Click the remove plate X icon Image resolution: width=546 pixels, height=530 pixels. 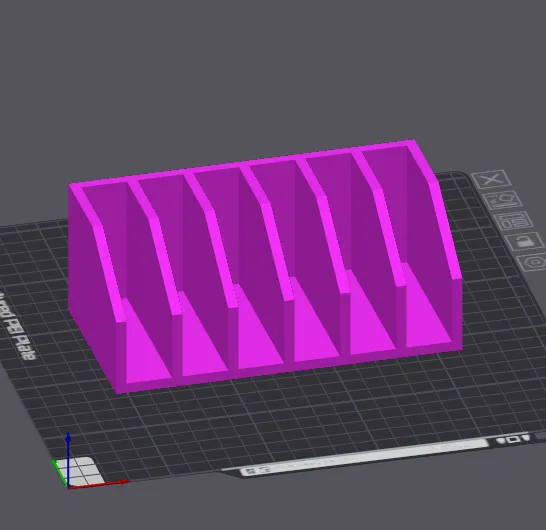tap(491, 180)
